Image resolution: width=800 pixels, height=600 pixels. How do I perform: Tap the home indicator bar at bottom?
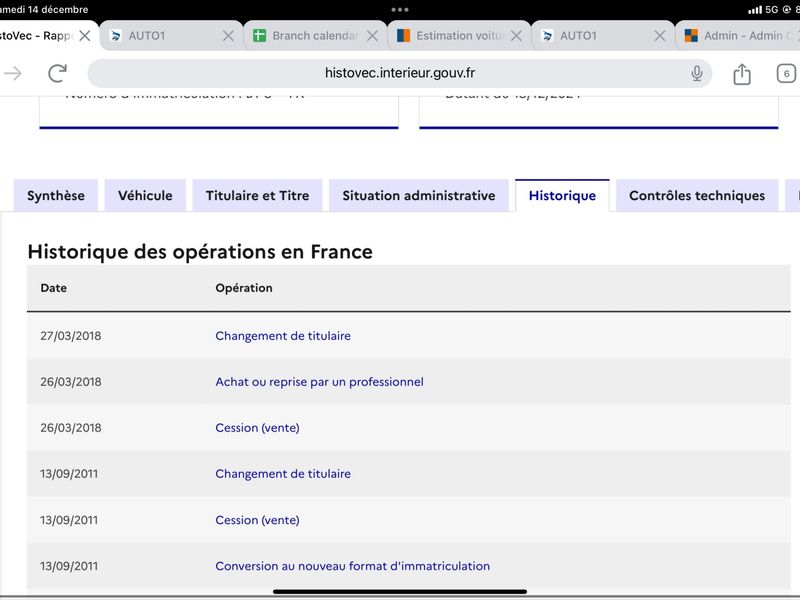click(399, 592)
